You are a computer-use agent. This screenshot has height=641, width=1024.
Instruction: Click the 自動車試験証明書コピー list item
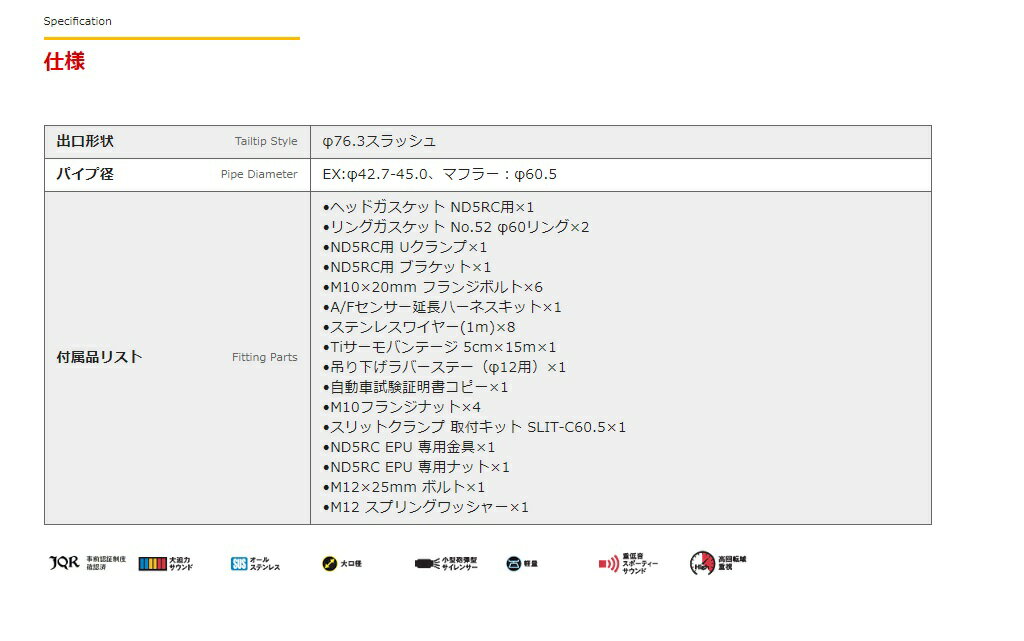click(x=415, y=387)
